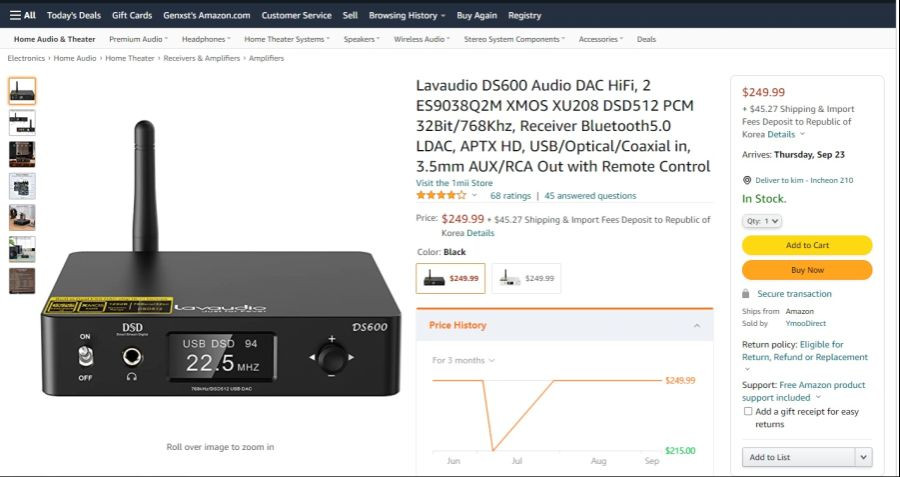This screenshot has height=477, width=900.
Task: Visit the 1mii Store
Action: 454,183
